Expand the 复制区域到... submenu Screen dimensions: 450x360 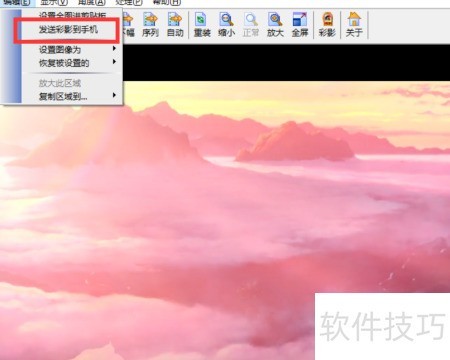(72, 97)
